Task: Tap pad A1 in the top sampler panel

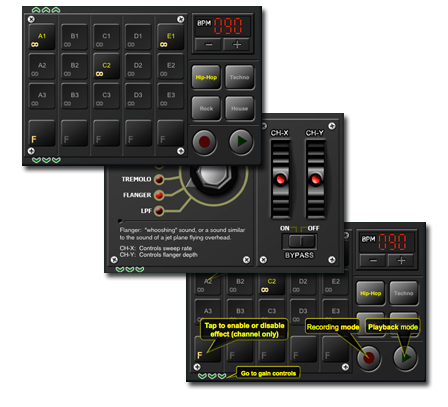Action: pos(42,37)
